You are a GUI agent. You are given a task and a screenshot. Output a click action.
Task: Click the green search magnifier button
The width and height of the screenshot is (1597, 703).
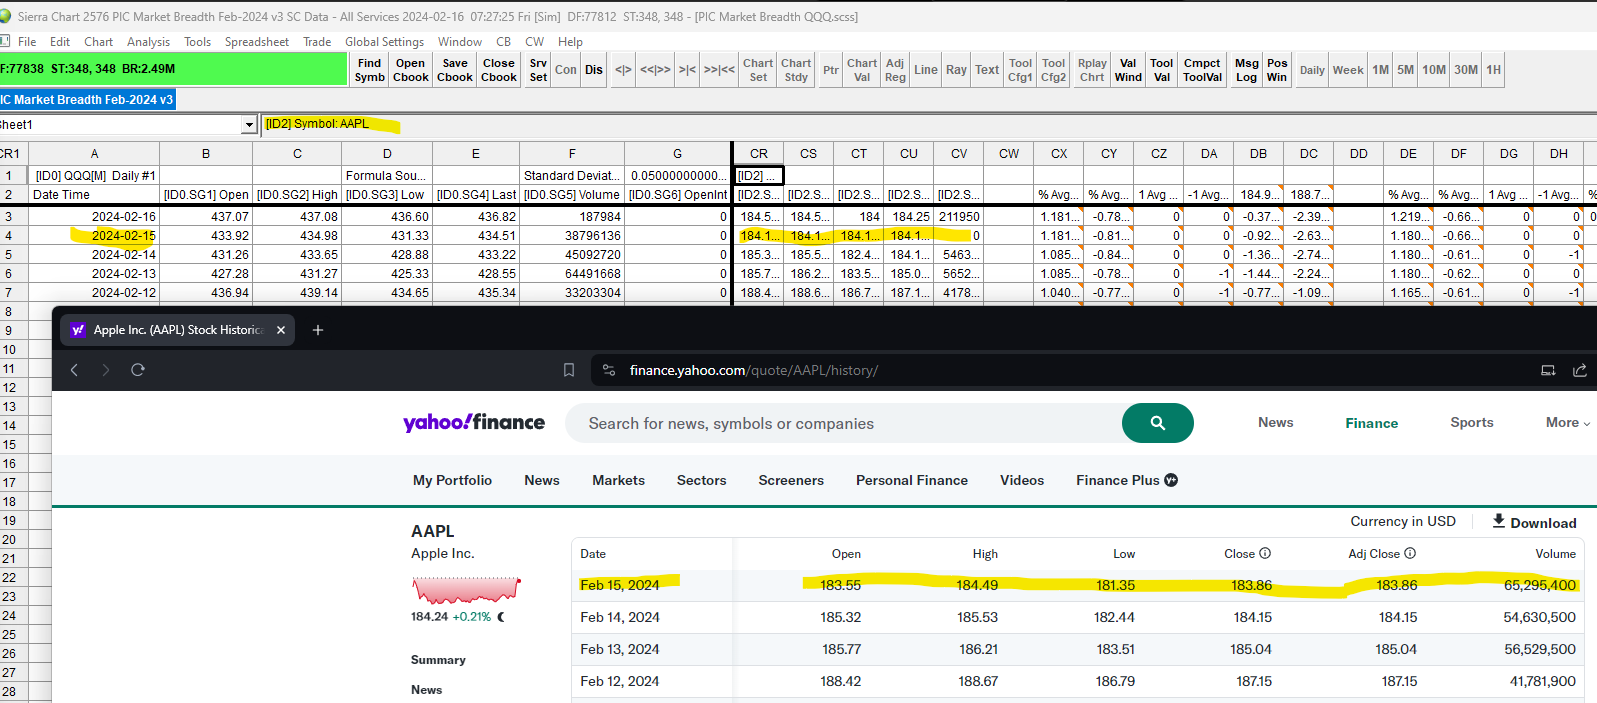tap(1157, 423)
